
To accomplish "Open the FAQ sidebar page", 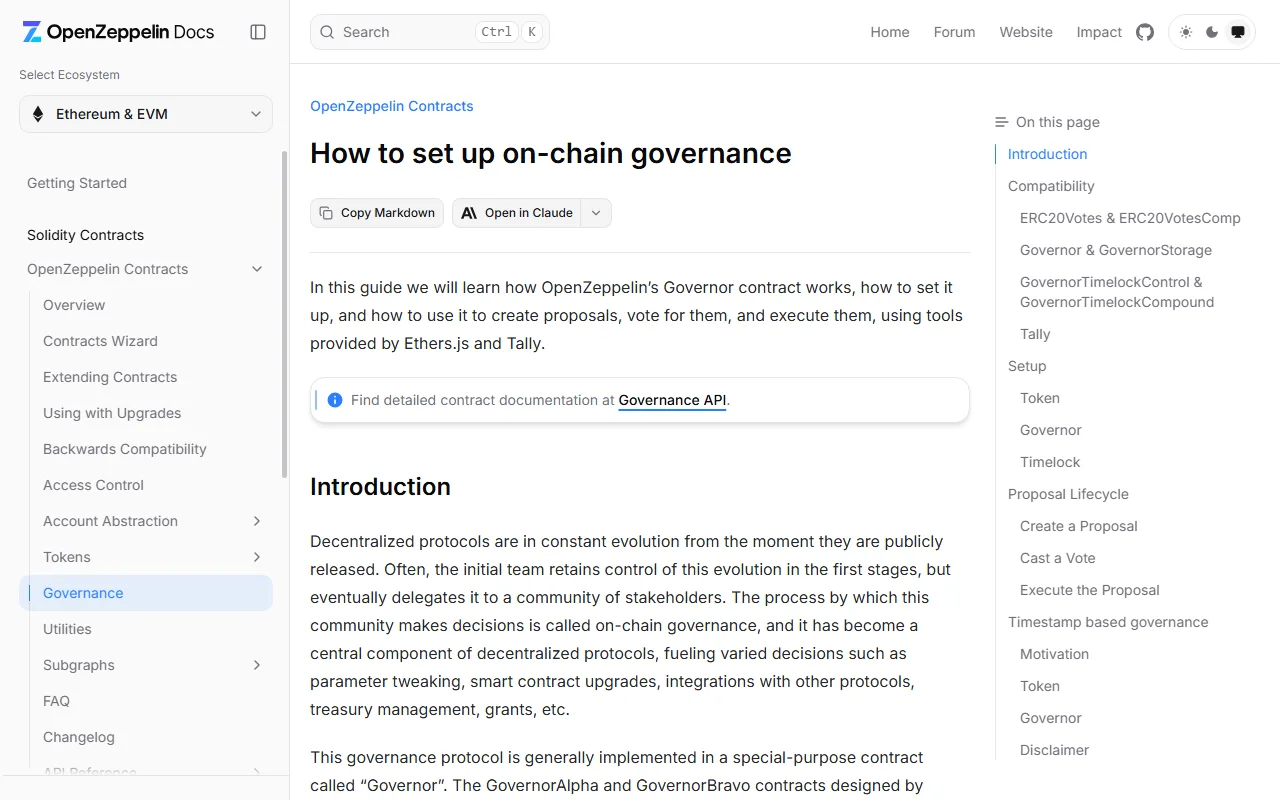I will [56, 701].
